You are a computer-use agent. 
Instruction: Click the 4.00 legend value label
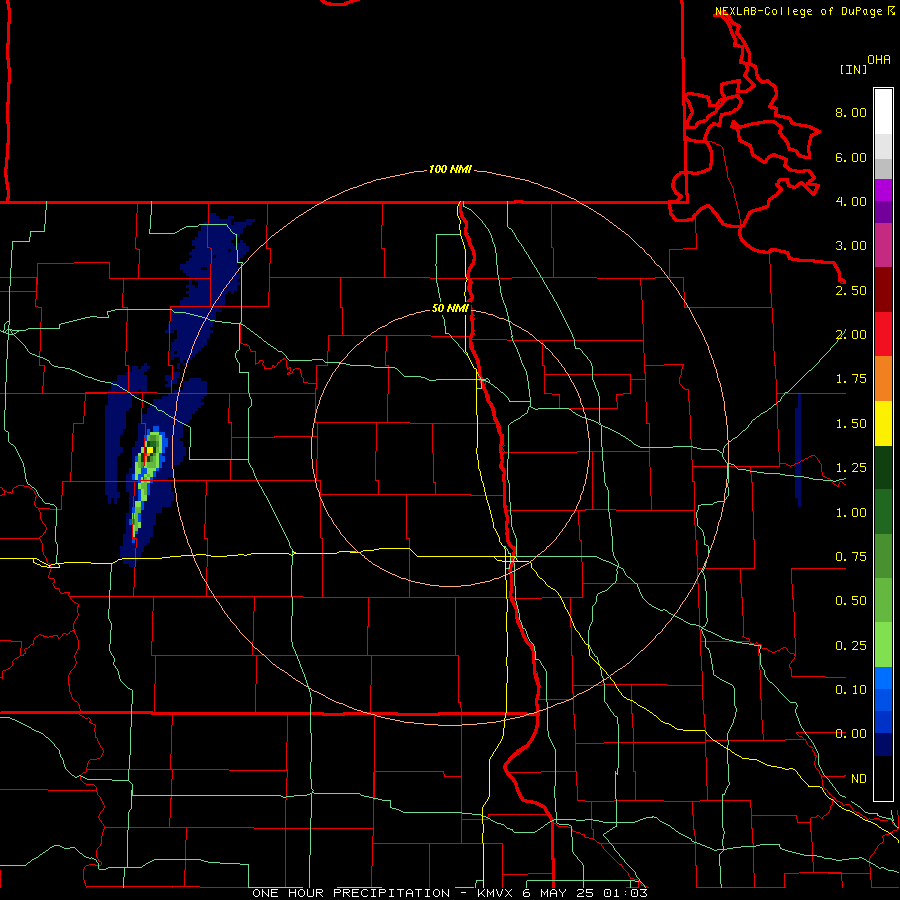(x=851, y=201)
